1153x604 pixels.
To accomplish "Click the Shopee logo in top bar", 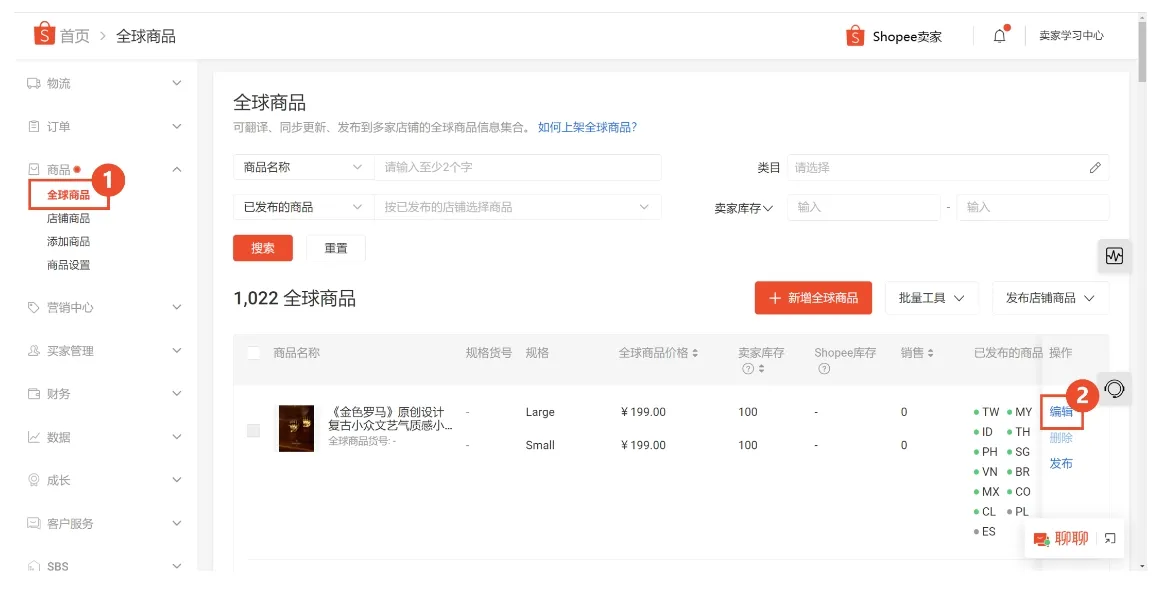I will (42, 33).
